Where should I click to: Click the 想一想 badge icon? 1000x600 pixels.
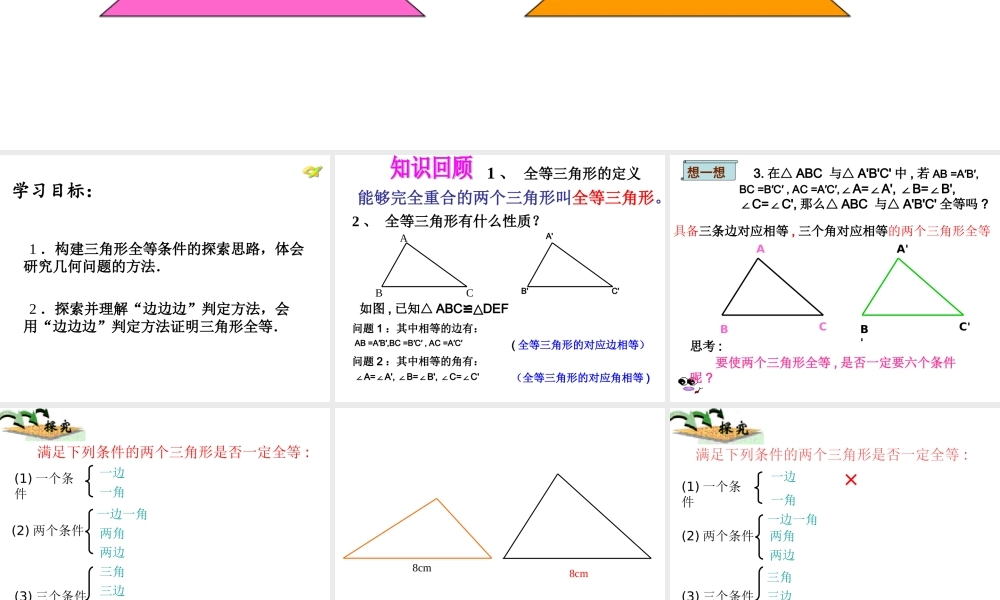[x=709, y=171]
